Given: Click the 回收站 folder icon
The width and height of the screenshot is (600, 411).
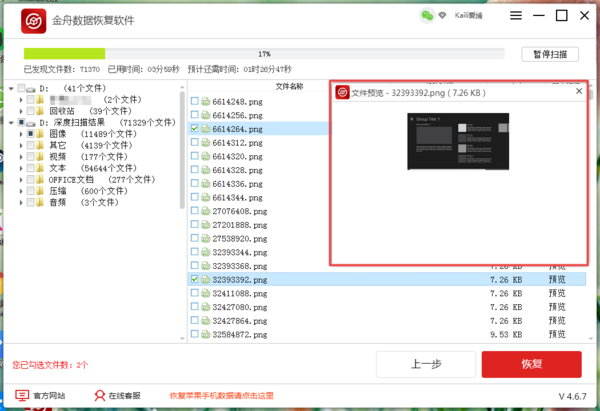Looking at the screenshot, I should pyautogui.click(x=40, y=111).
